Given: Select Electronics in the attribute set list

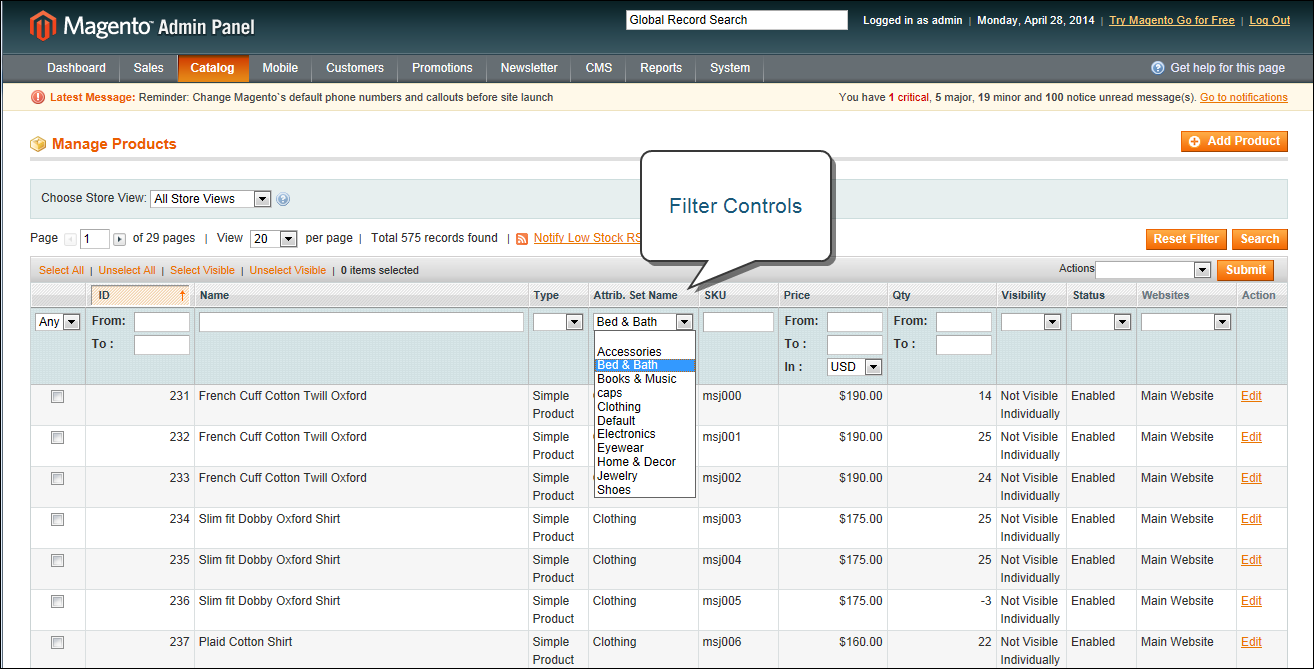Looking at the screenshot, I should [645, 434].
